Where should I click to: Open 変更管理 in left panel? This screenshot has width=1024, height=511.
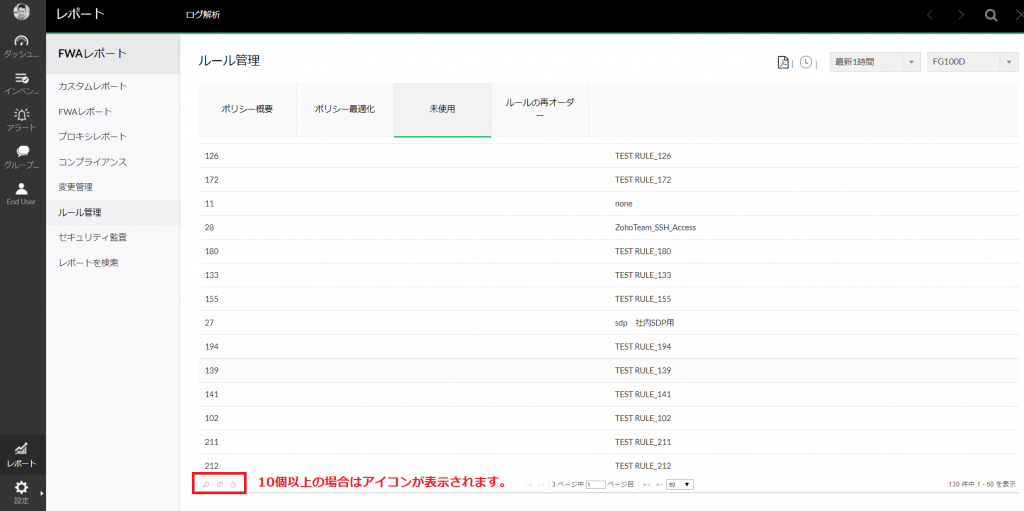(75, 187)
